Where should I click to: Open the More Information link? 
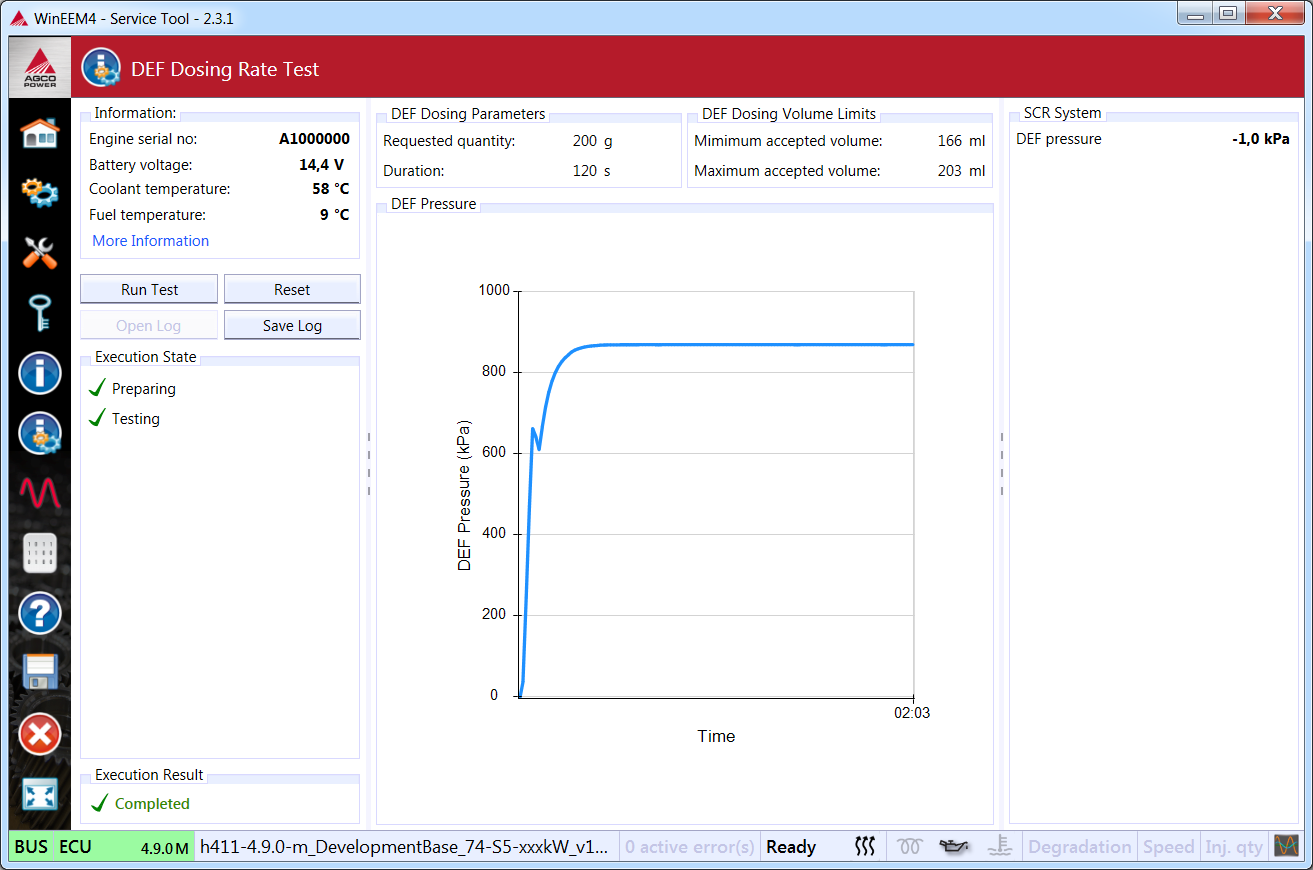pos(151,241)
